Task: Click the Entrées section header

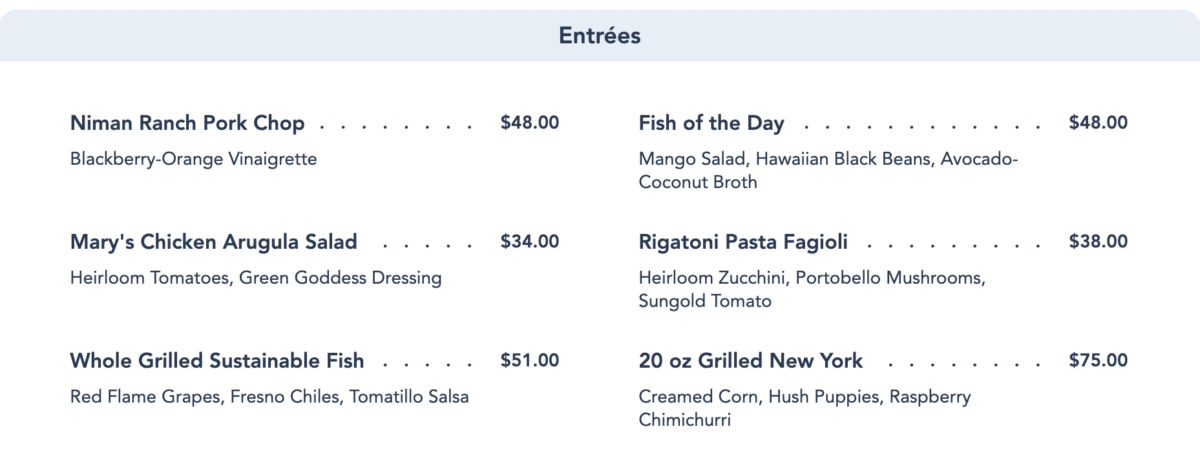Action: coord(599,36)
